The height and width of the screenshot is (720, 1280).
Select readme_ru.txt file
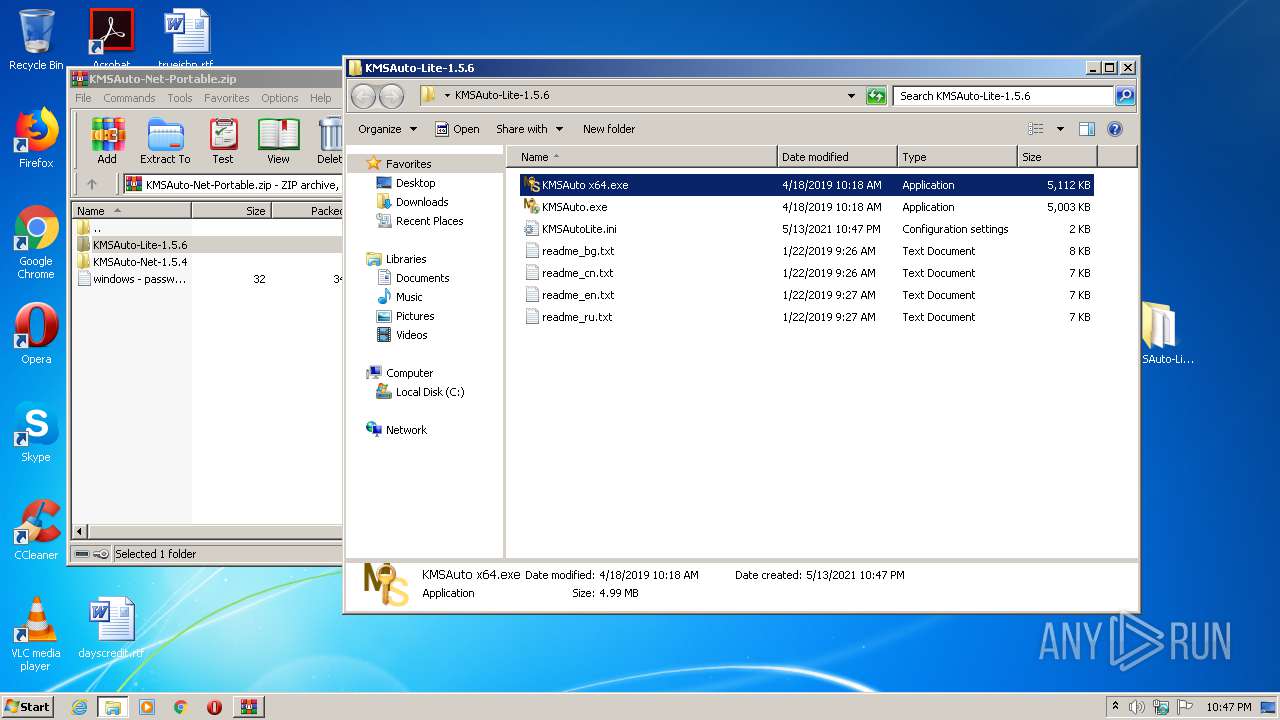[806, 317]
